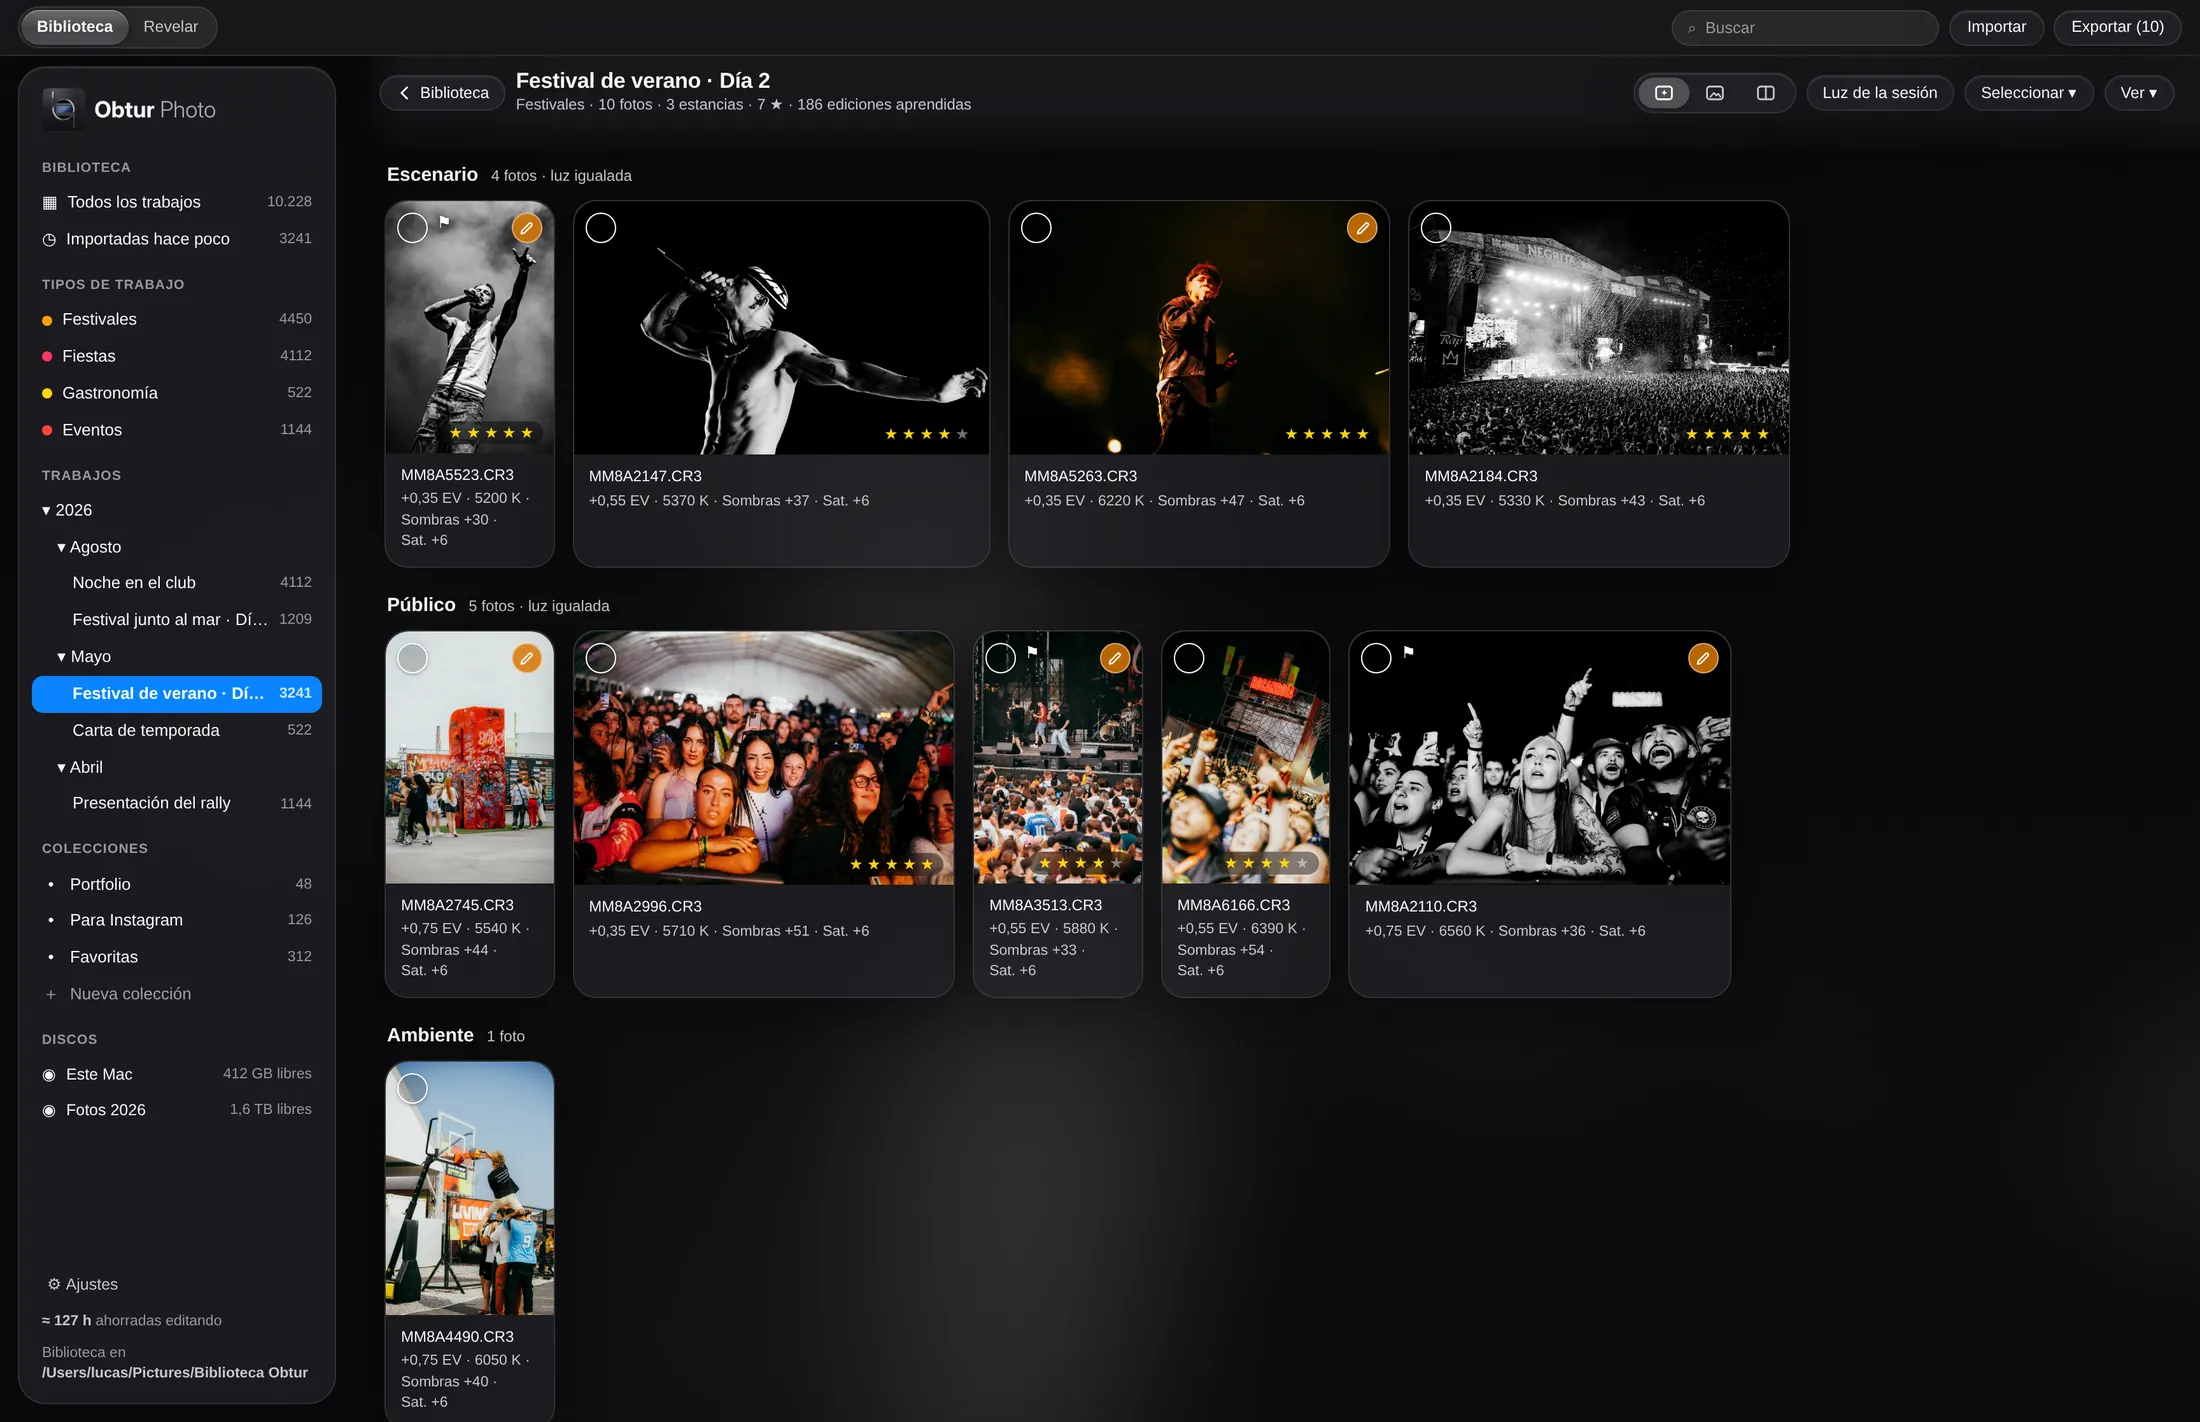Click the edit pencil badge on MM8A5523

(527, 228)
